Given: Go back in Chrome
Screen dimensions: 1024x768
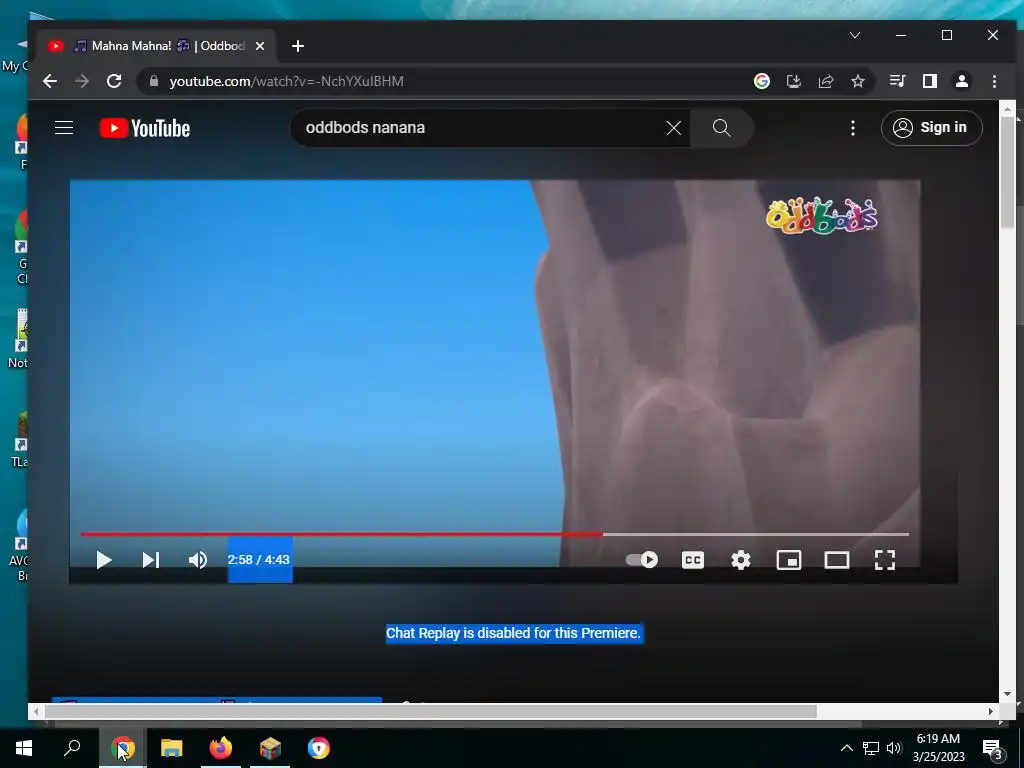Looking at the screenshot, I should (50, 81).
